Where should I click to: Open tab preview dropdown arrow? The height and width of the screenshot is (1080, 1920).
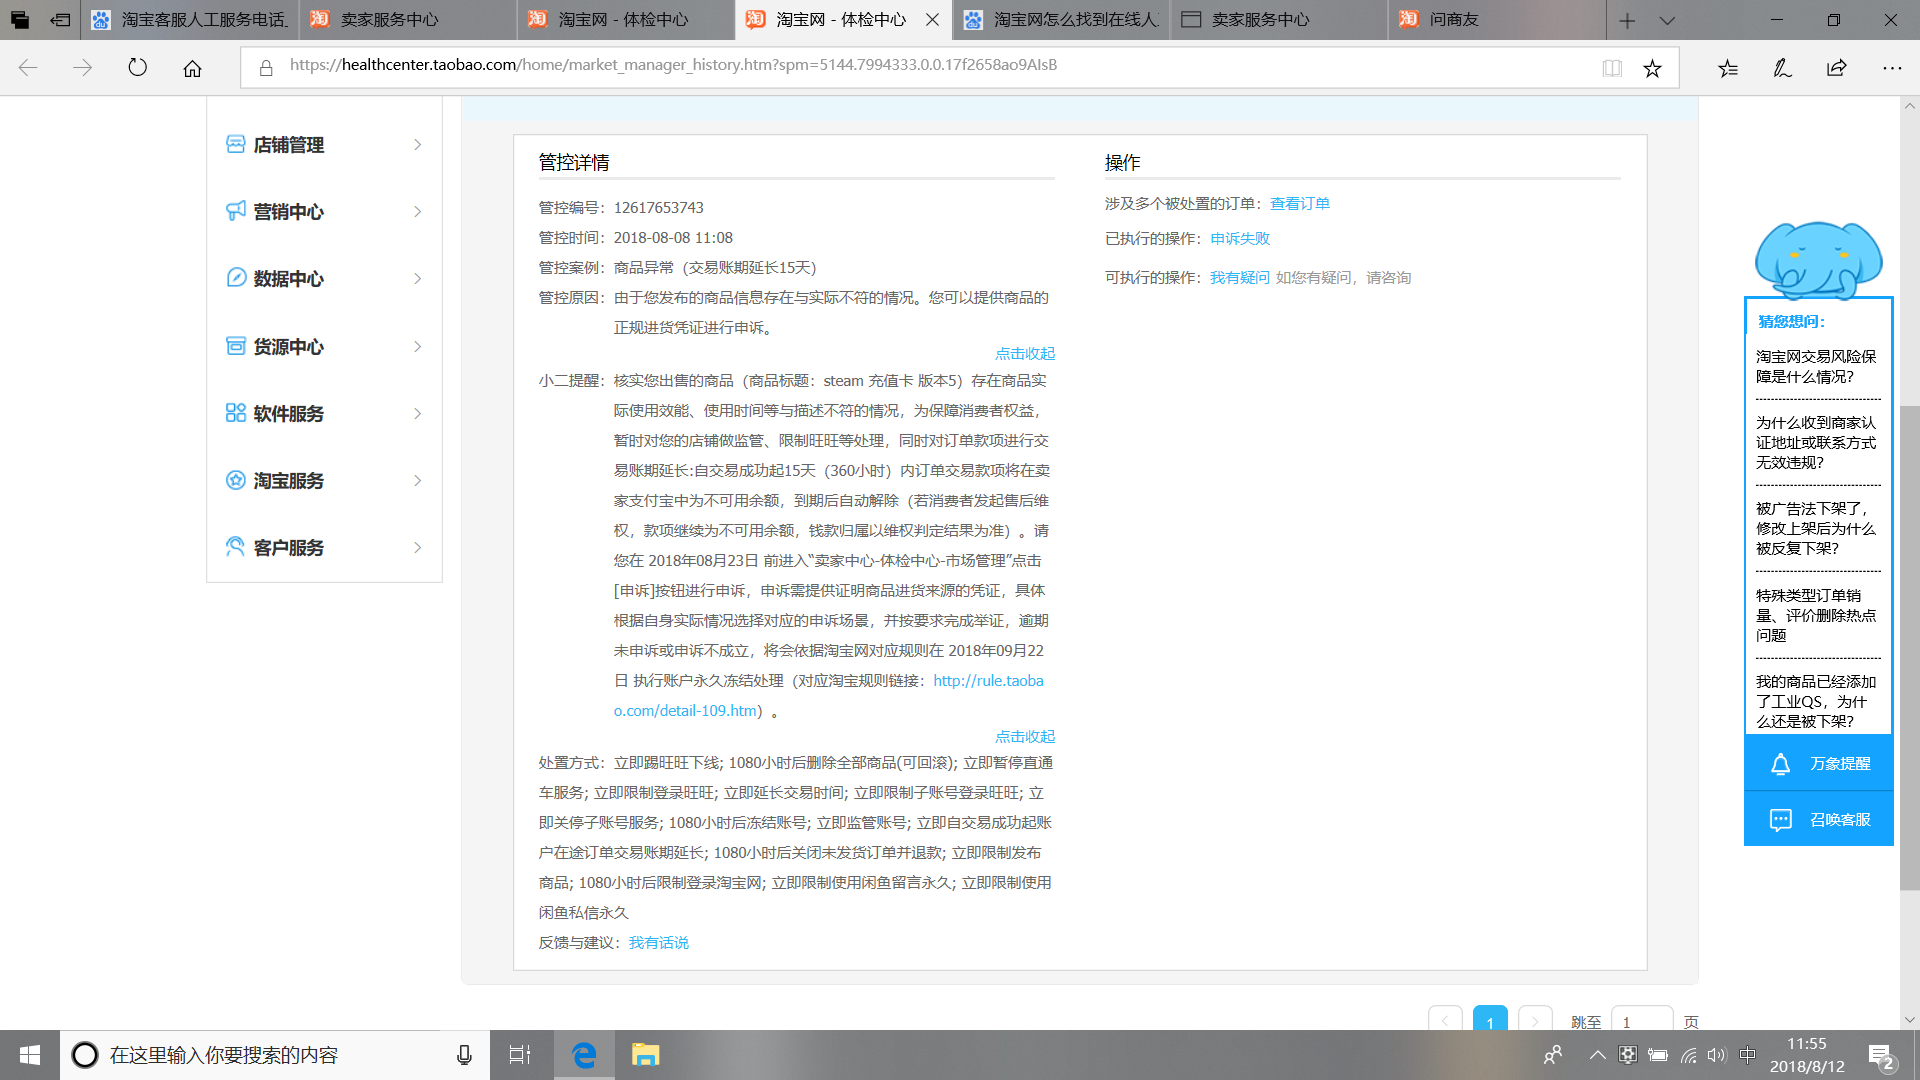1667,20
